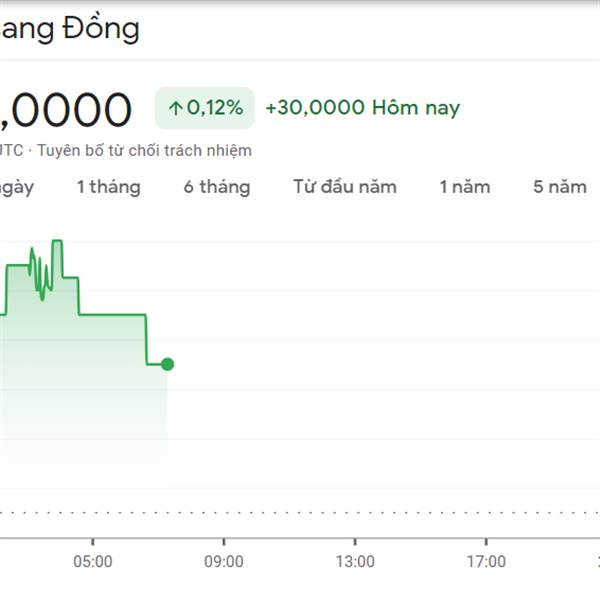Click the large ,0000 price figure
The height and width of the screenshot is (600, 600).
pyautogui.click(x=66, y=110)
